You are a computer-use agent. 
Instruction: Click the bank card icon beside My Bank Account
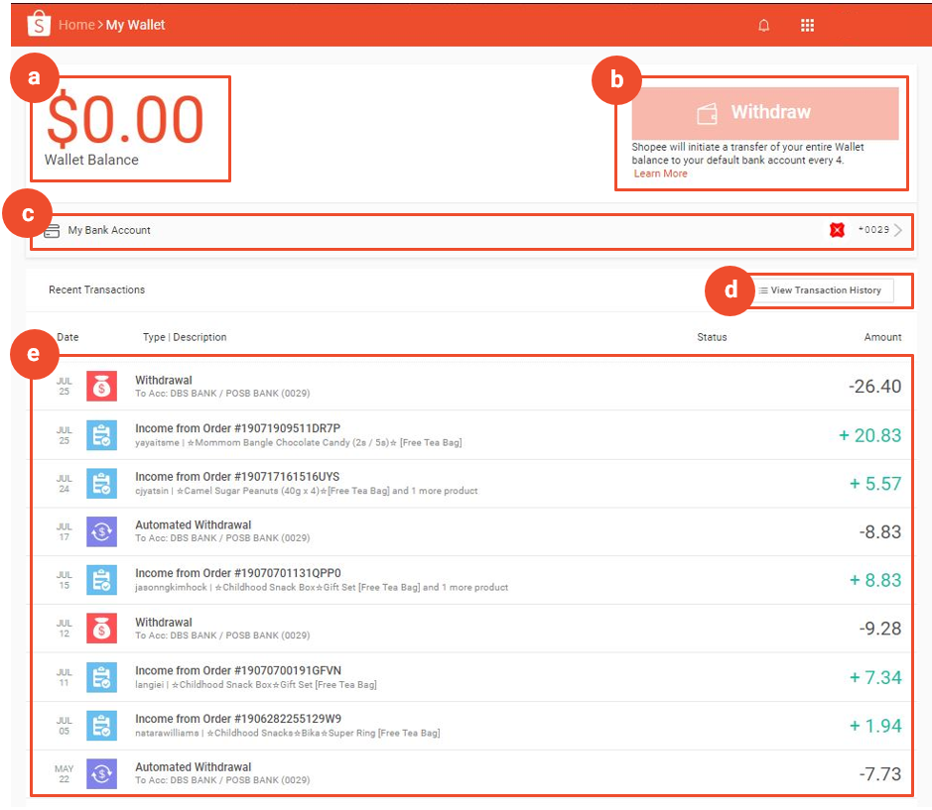click(x=52, y=231)
